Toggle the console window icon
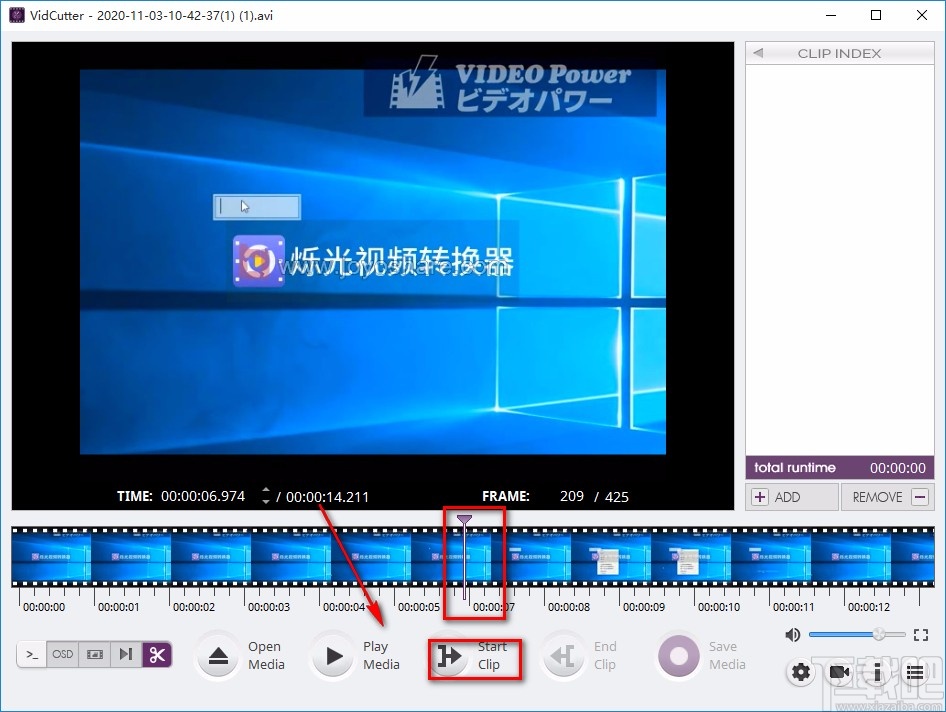Image resolution: width=946 pixels, height=712 pixels. tap(33, 655)
